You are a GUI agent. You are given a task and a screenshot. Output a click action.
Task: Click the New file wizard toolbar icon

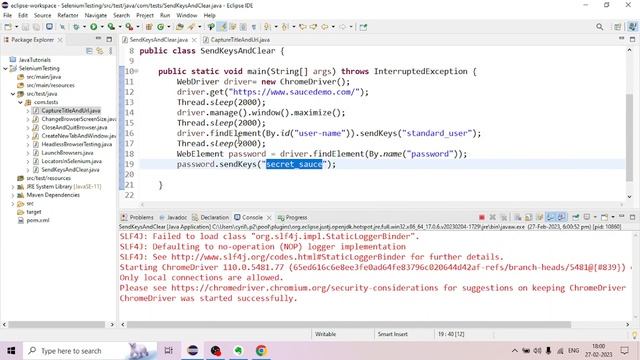coord(8,27)
